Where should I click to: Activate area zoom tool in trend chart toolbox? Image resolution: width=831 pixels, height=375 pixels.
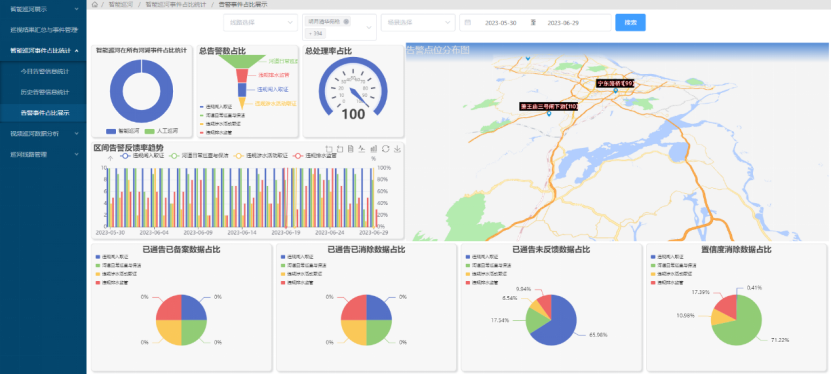[329, 149]
